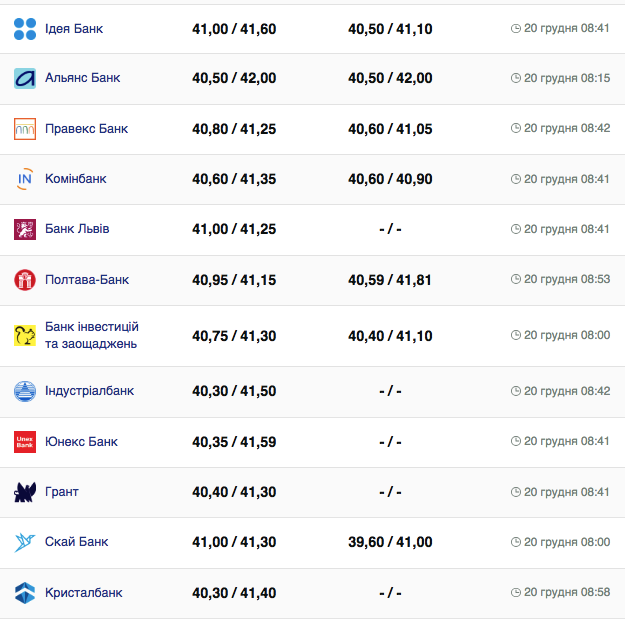Open the Банк інвестицій та заощаджень link
The image size is (631, 622).
pyautogui.click(x=91, y=335)
